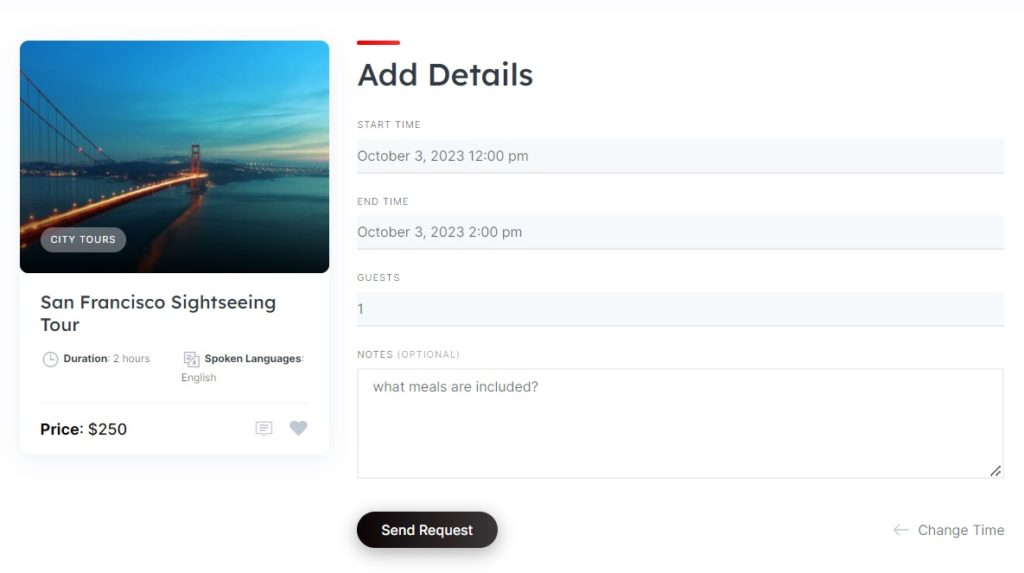The height and width of the screenshot is (573, 1024).
Task: Click the Spoken Languages translate icon
Action: click(x=192, y=359)
